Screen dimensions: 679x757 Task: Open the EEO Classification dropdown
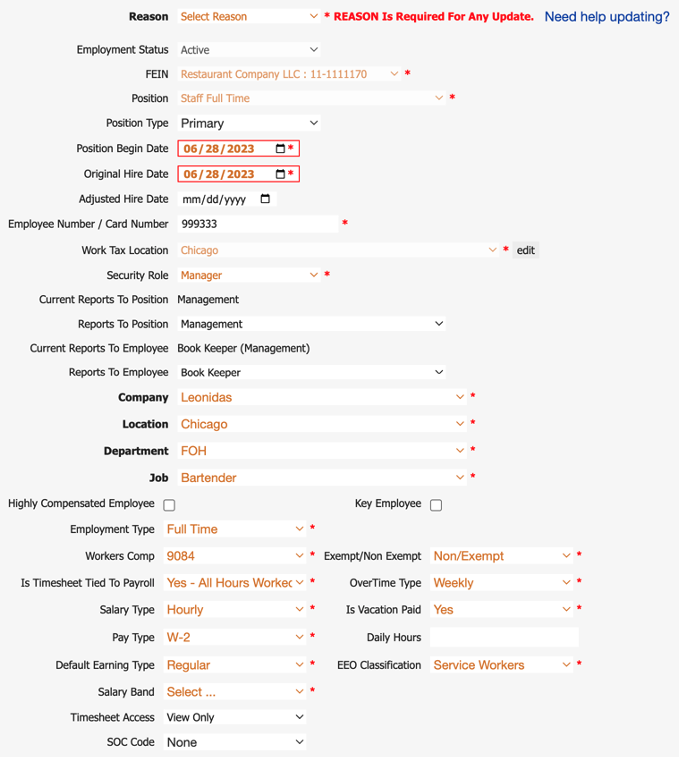[502, 665]
